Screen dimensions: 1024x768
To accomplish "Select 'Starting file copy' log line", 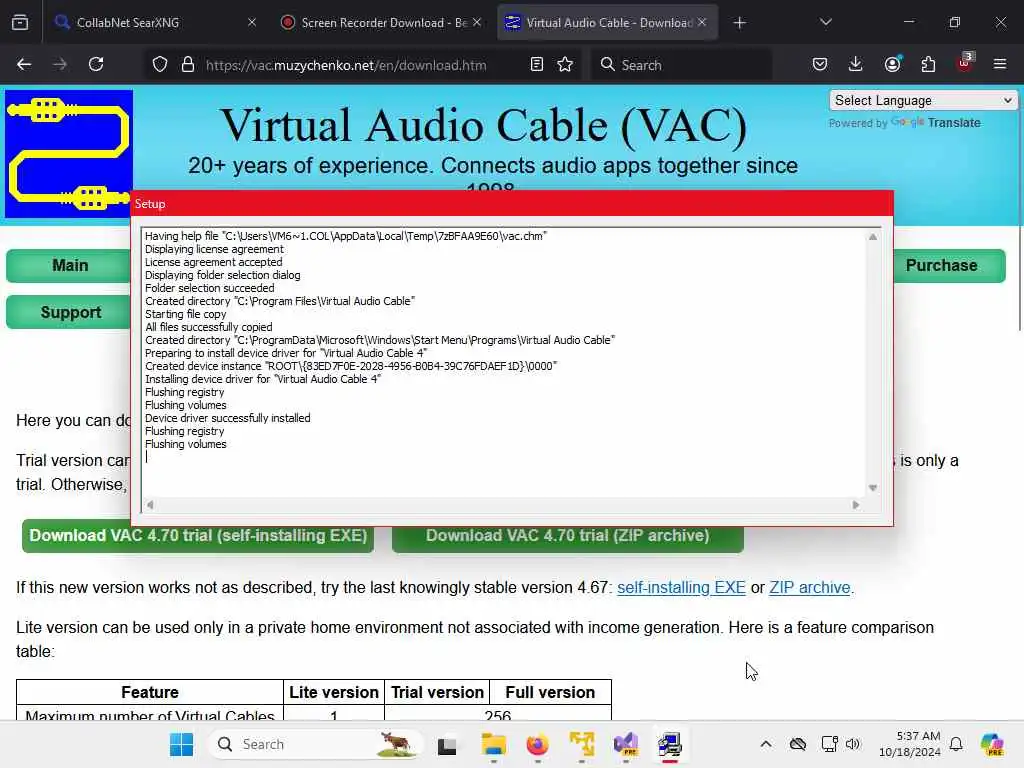I will pos(185,314).
